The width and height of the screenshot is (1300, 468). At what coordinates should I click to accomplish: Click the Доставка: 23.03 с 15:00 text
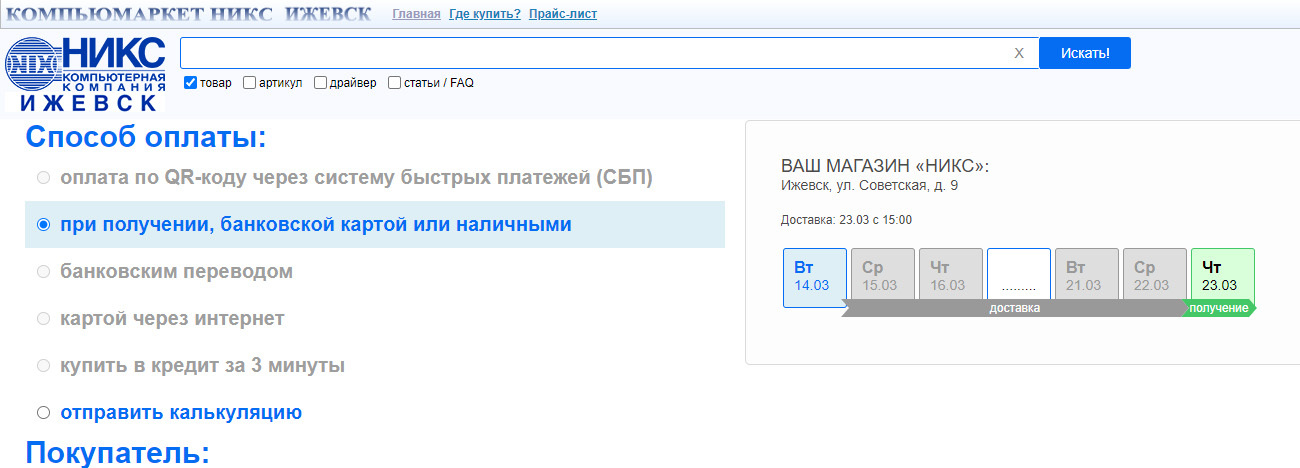pyautogui.click(x=846, y=220)
